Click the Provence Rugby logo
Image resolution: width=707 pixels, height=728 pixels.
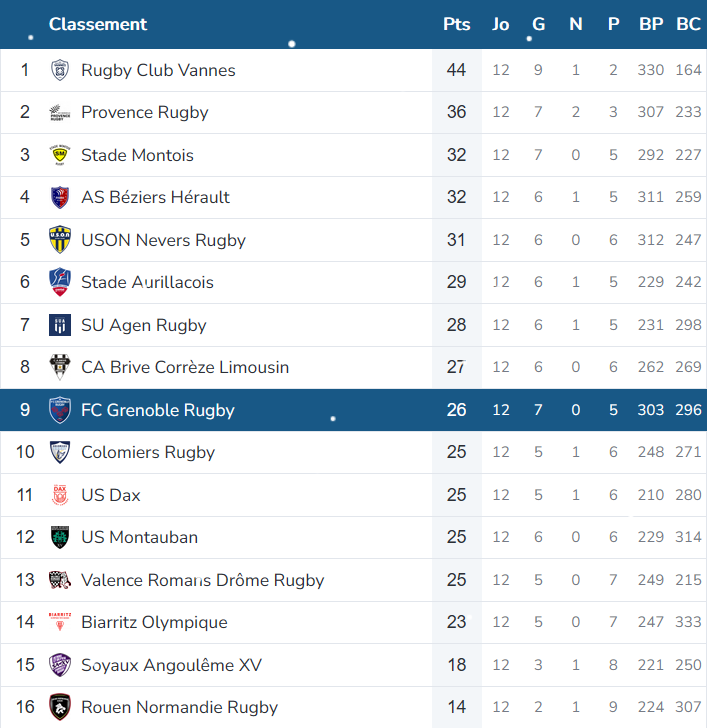(59, 112)
